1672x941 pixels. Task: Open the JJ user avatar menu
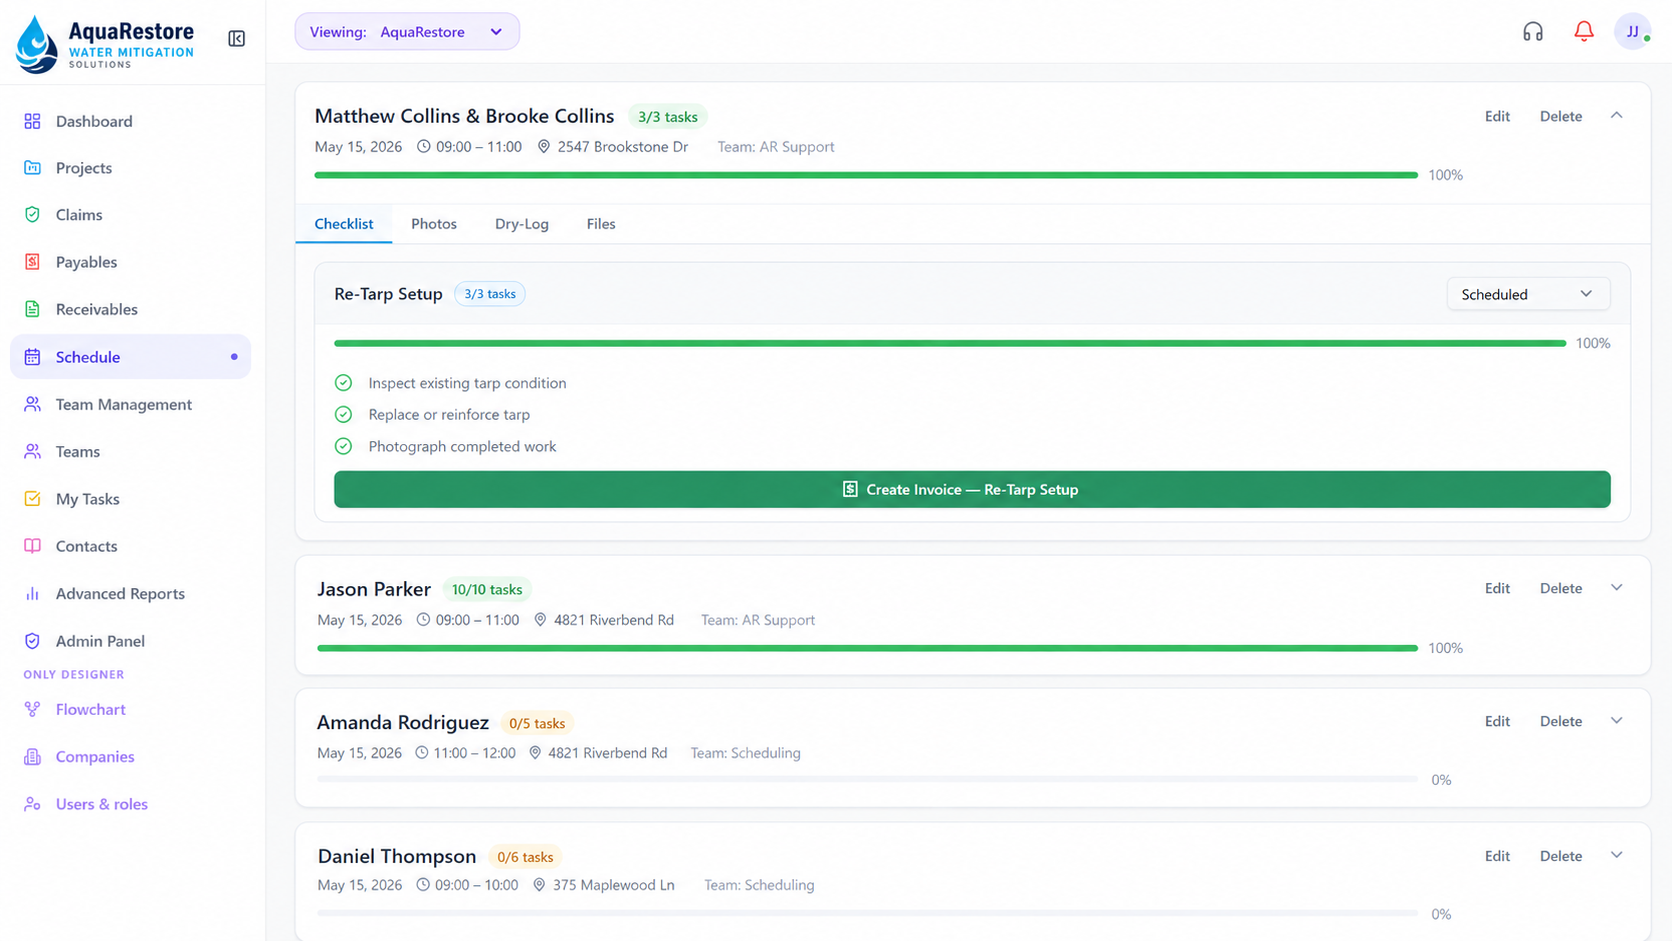pyautogui.click(x=1633, y=32)
